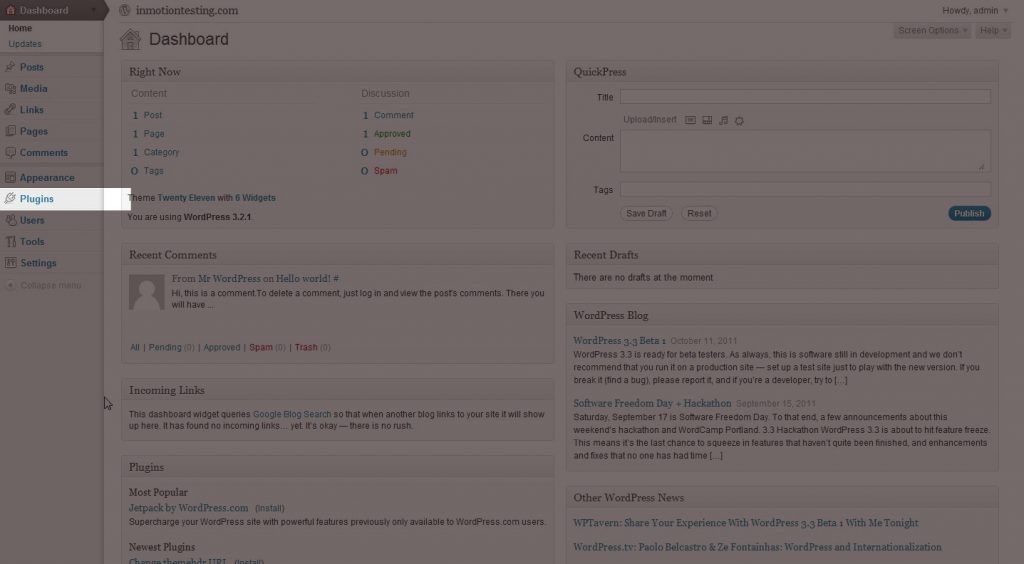This screenshot has width=1024, height=564.
Task: Open the Settings menu item
Action: tap(38, 263)
